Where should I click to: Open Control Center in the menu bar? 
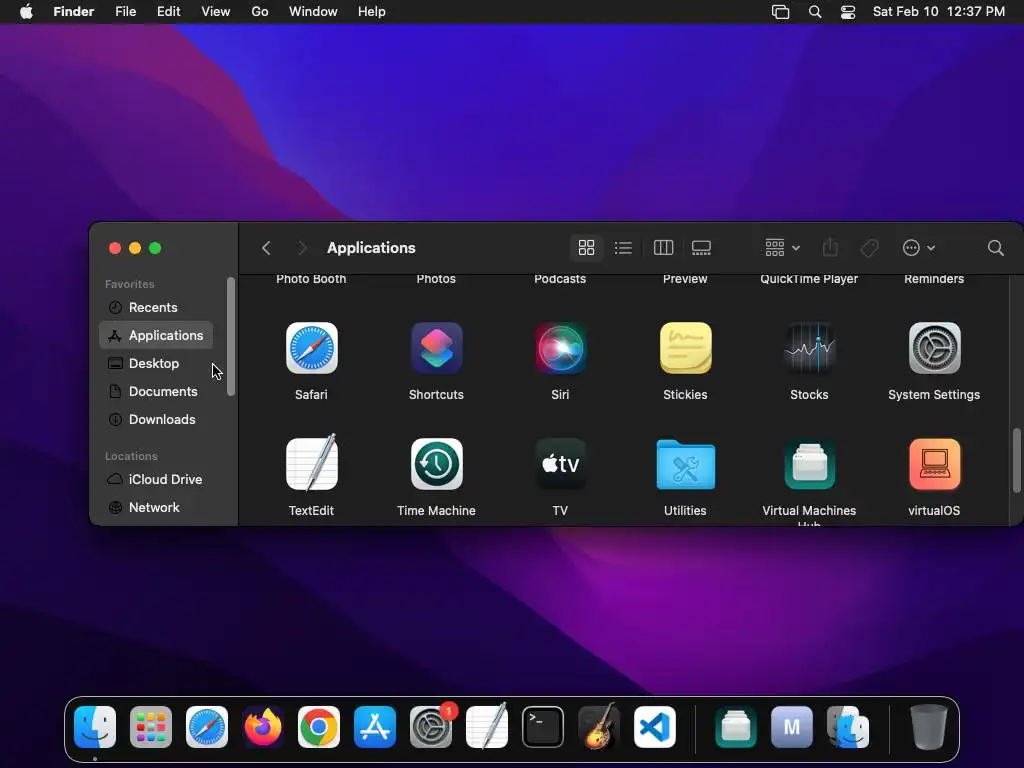click(848, 12)
